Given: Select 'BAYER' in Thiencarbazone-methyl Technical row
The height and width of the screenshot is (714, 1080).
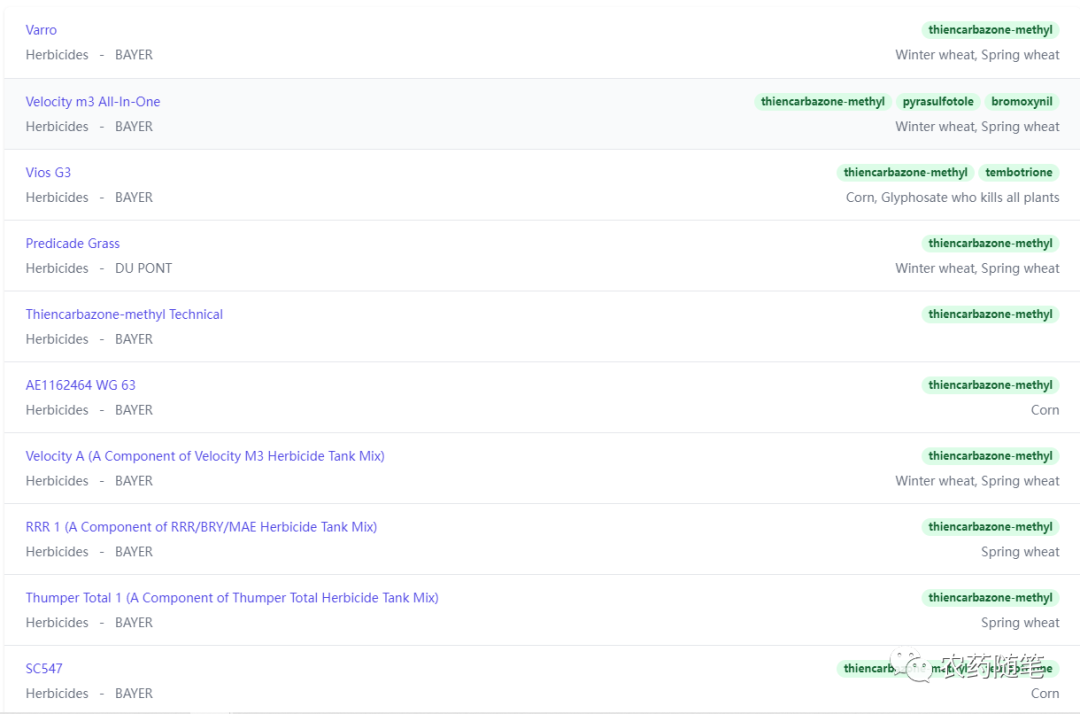Looking at the screenshot, I should [134, 339].
